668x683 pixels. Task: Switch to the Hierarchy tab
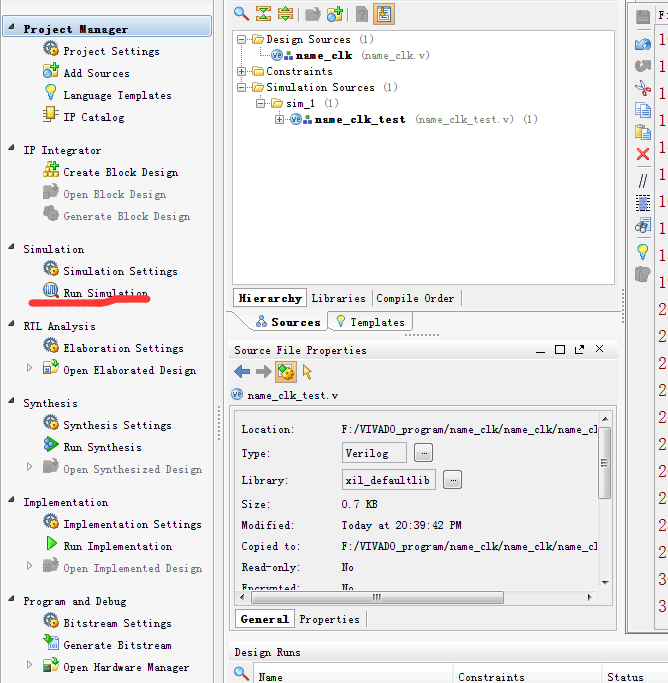[270, 298]
